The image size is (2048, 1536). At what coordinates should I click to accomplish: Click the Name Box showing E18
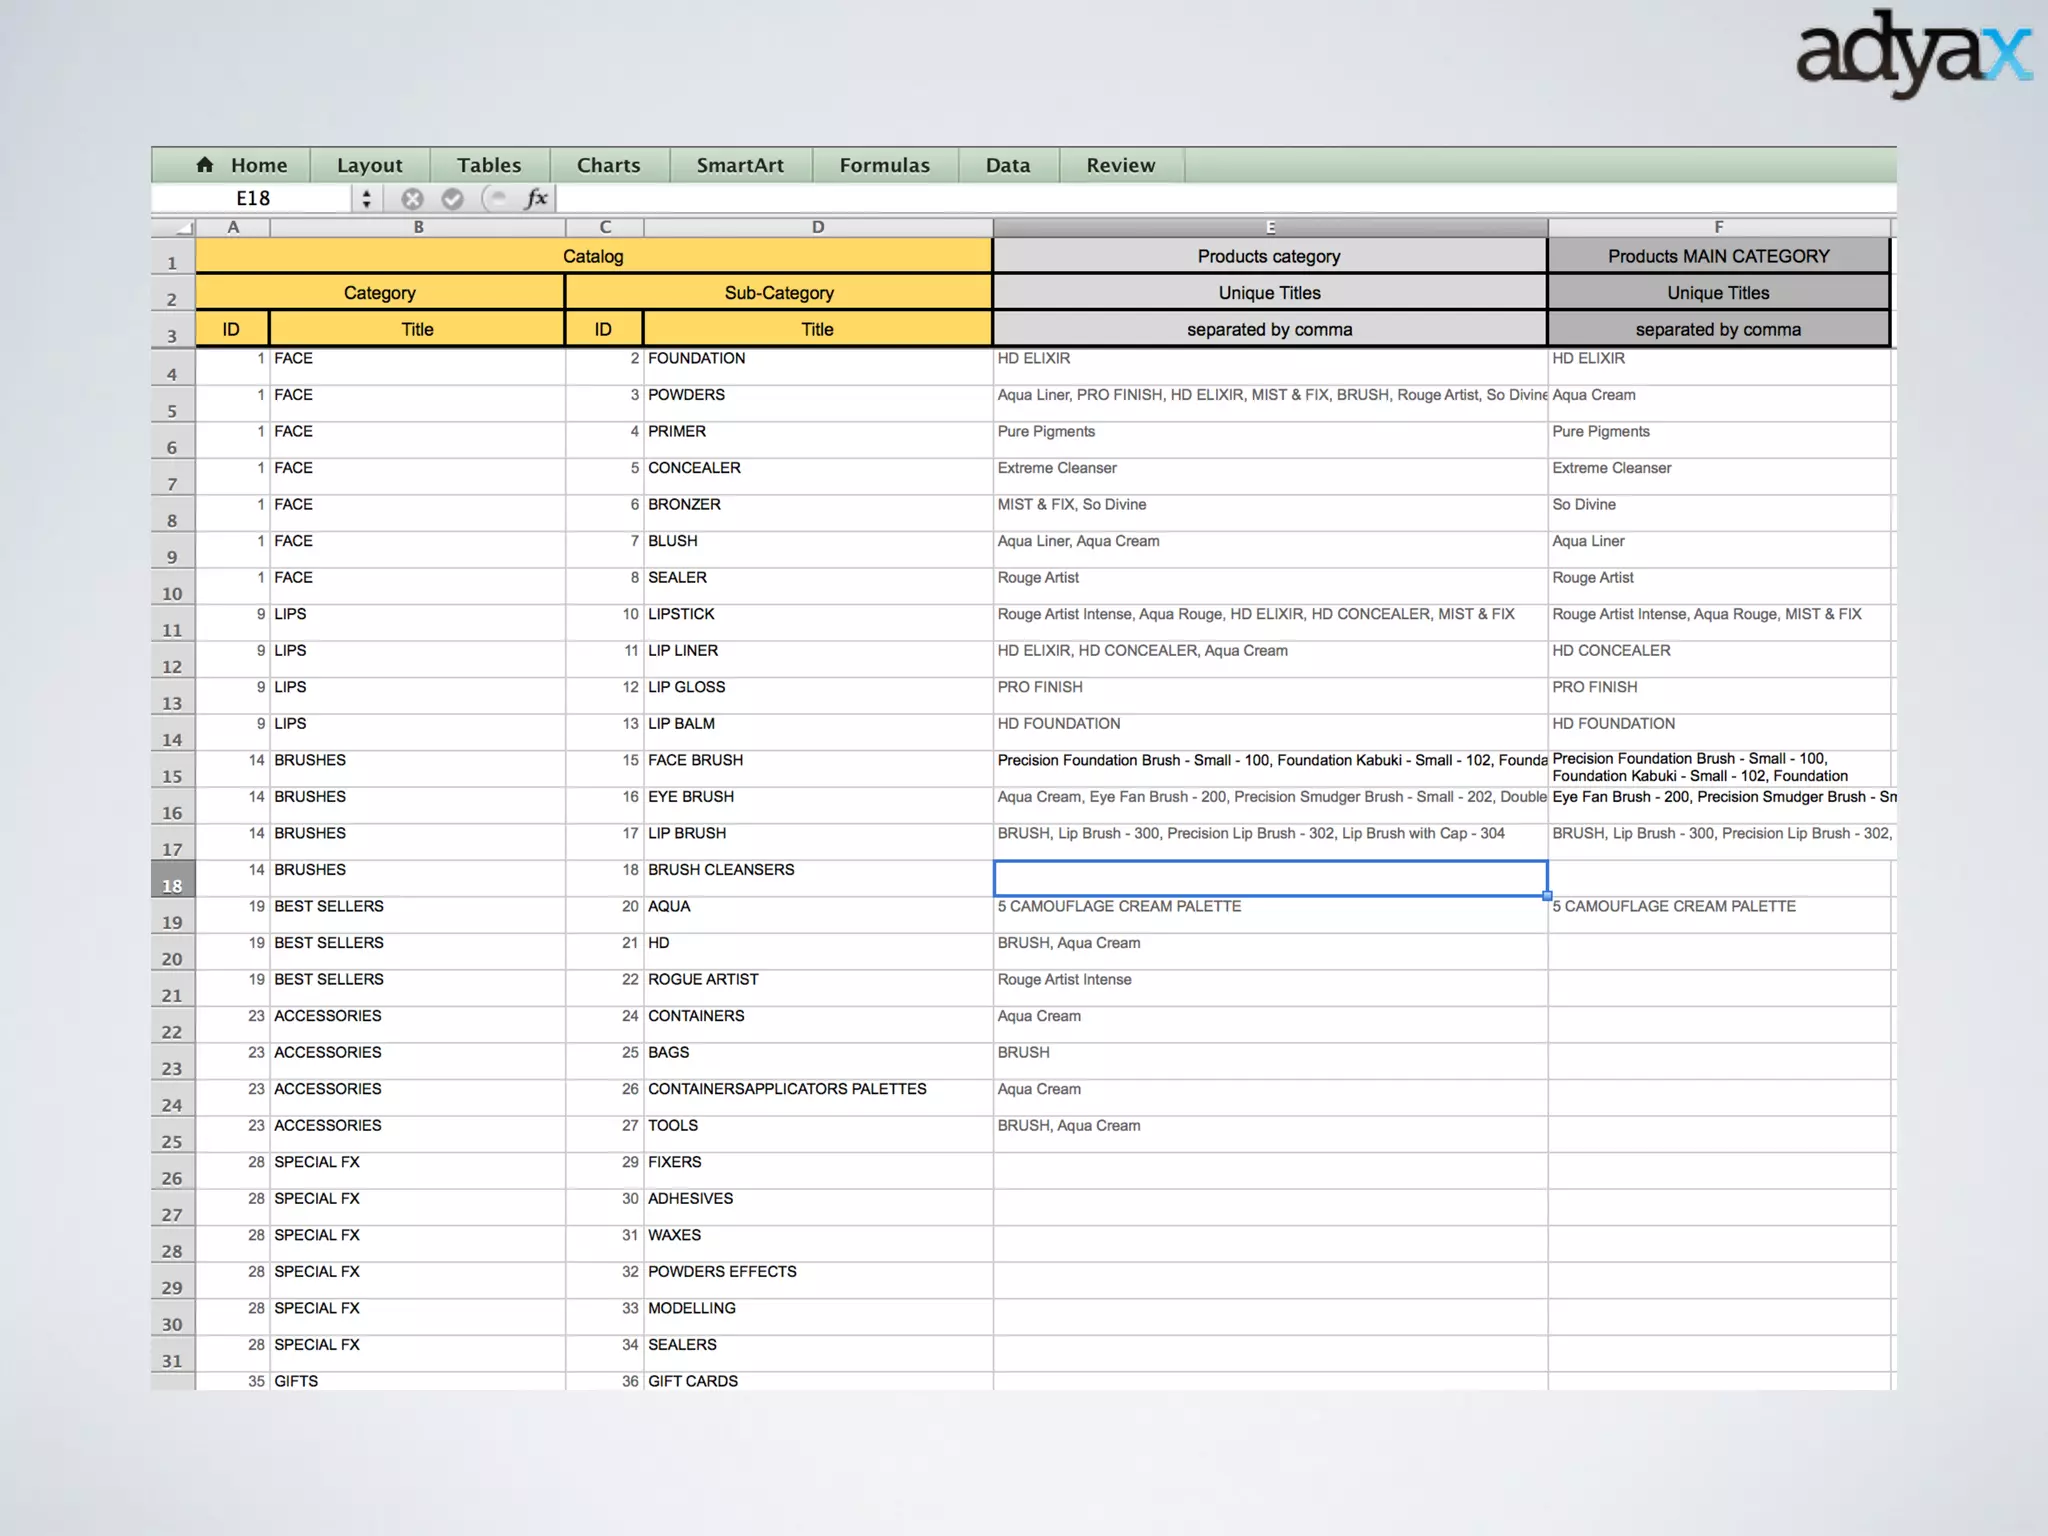tap(254, 199)
